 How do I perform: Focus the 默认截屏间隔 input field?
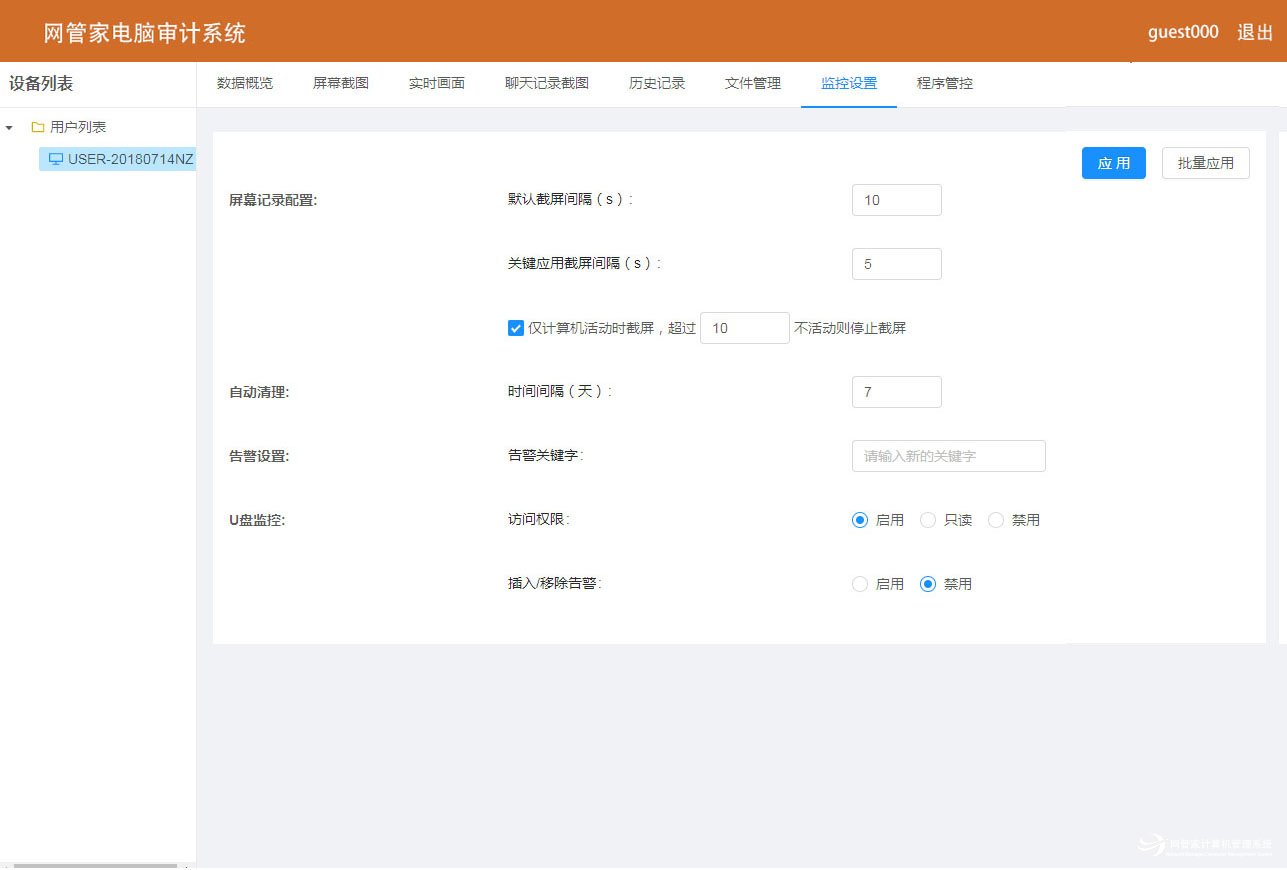coord(897,200)
